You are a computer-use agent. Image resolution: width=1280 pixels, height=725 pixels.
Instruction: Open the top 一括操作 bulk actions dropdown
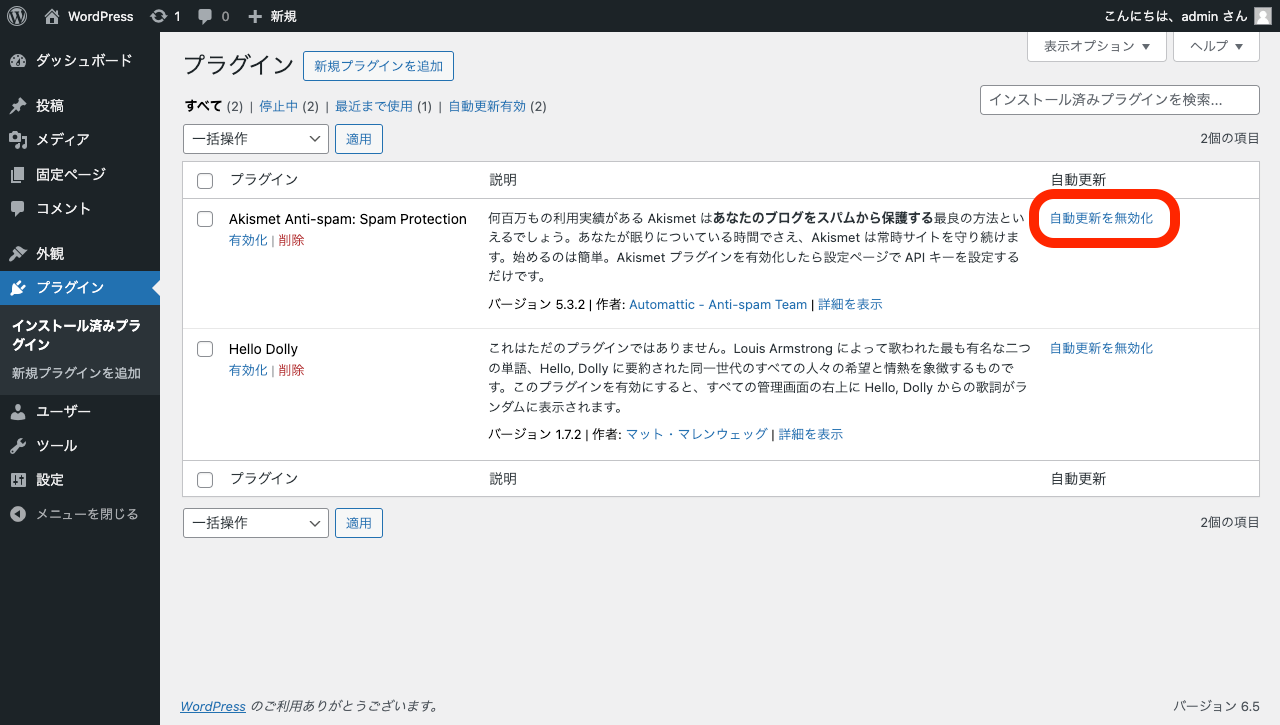point(256,139)
